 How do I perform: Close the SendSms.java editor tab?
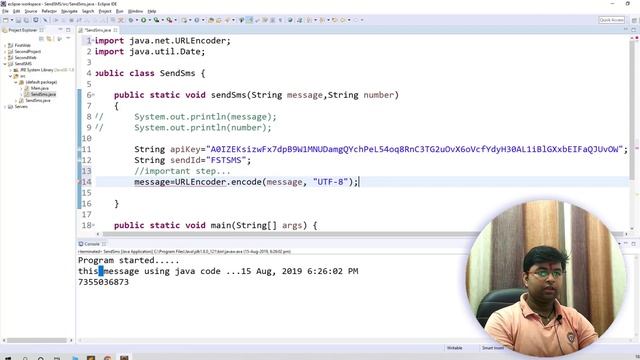[x=116, y=30]
